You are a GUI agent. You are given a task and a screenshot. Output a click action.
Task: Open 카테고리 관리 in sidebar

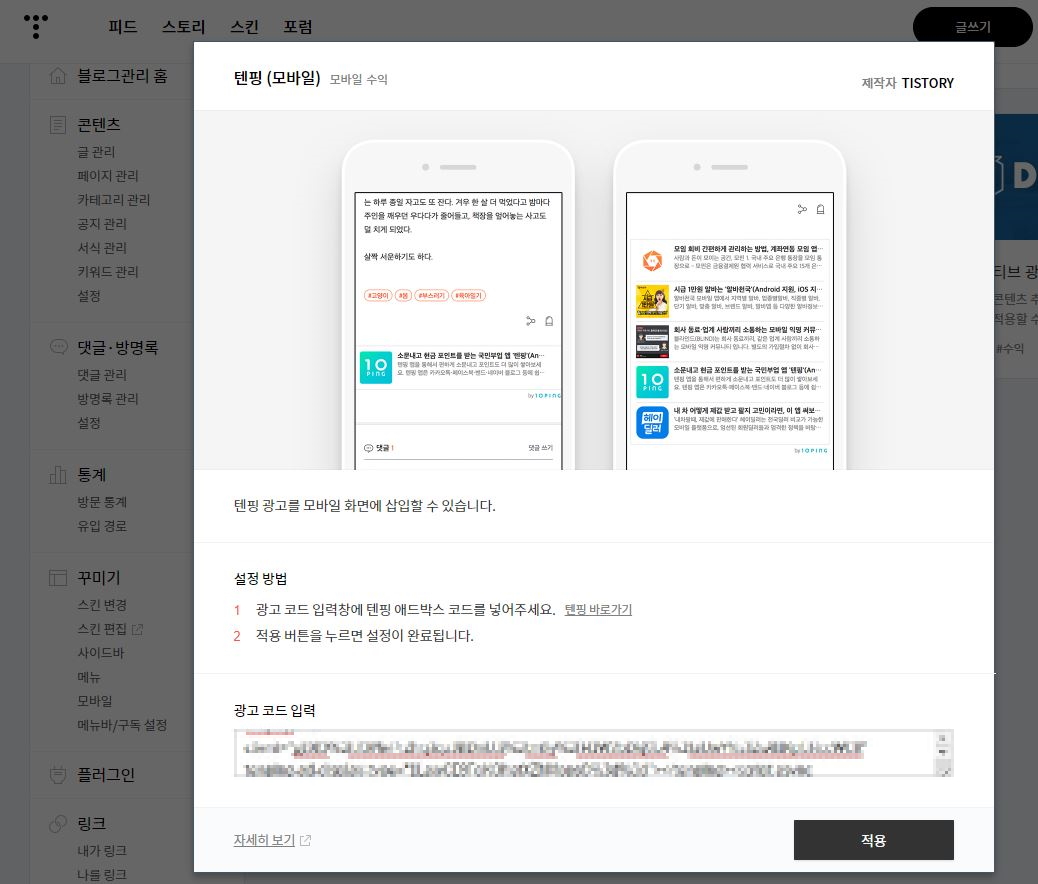coord(114,200)
